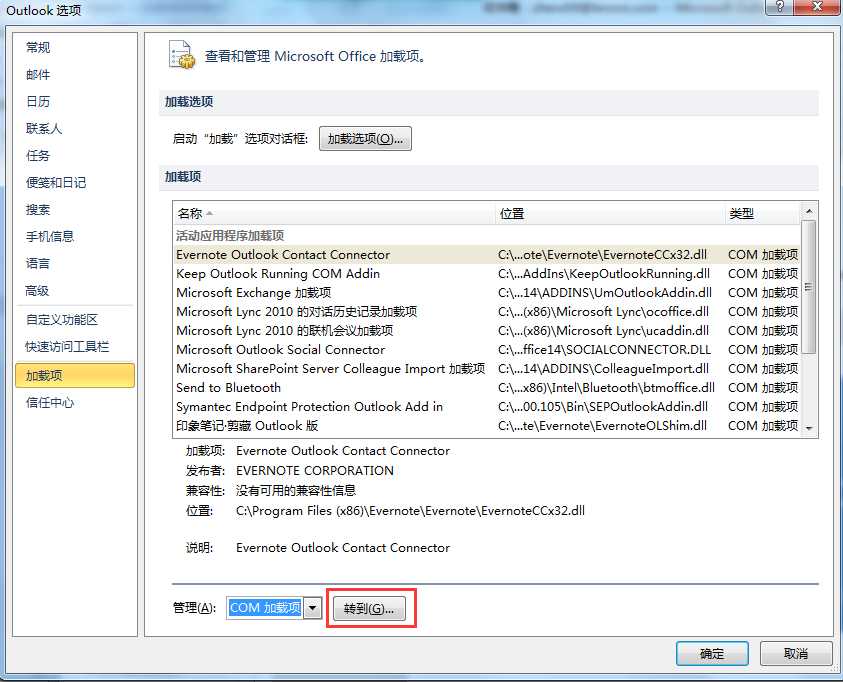Select the highlighted 加载项 category
The height and width of the screenshot is (682, 843).
tap(75, 375)
